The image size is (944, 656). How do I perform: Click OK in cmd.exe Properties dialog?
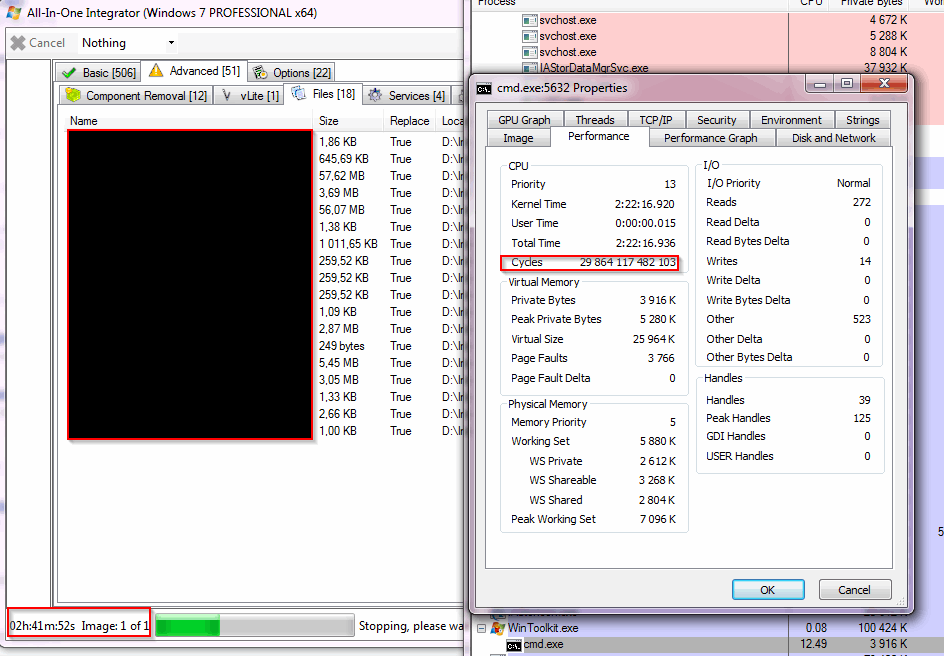coord(768,590)
